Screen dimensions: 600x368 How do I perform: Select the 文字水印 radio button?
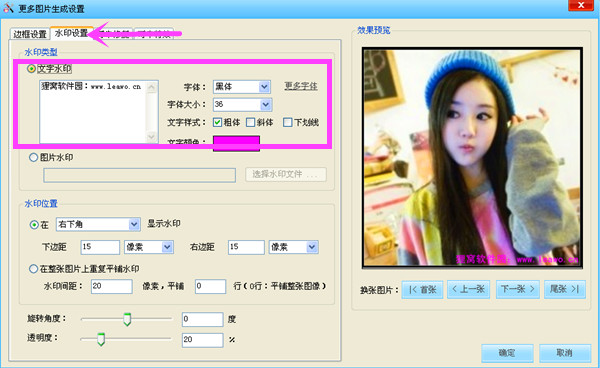31,69
